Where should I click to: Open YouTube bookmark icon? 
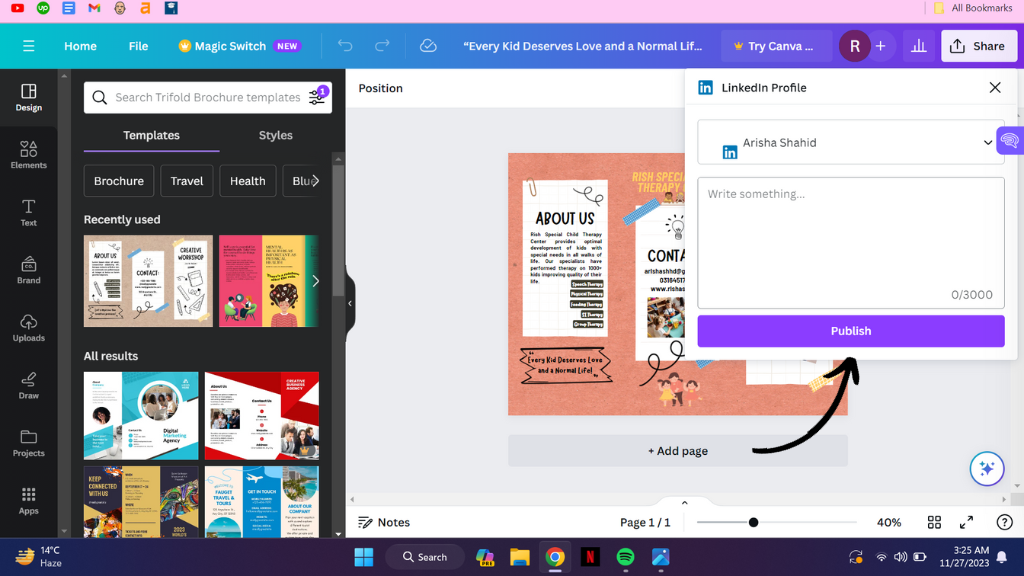click(x=18, y=8)
